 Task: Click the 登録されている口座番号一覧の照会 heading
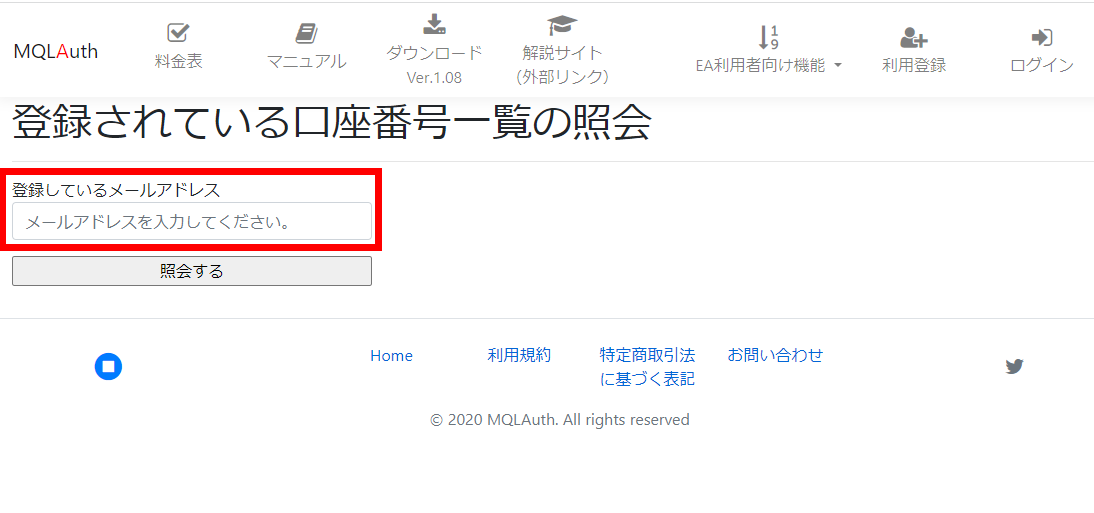pyautogui.click(x=332, y=123)
